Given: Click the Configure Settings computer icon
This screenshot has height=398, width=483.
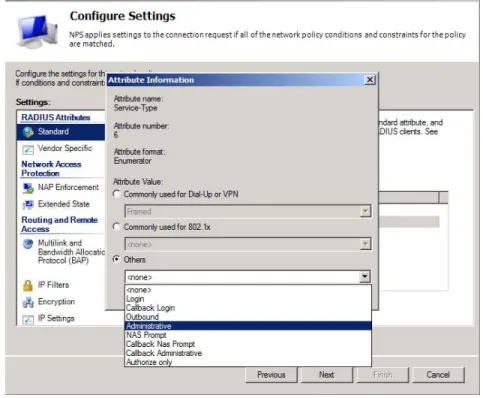Looking at the screenshot, I should [37, 32].
